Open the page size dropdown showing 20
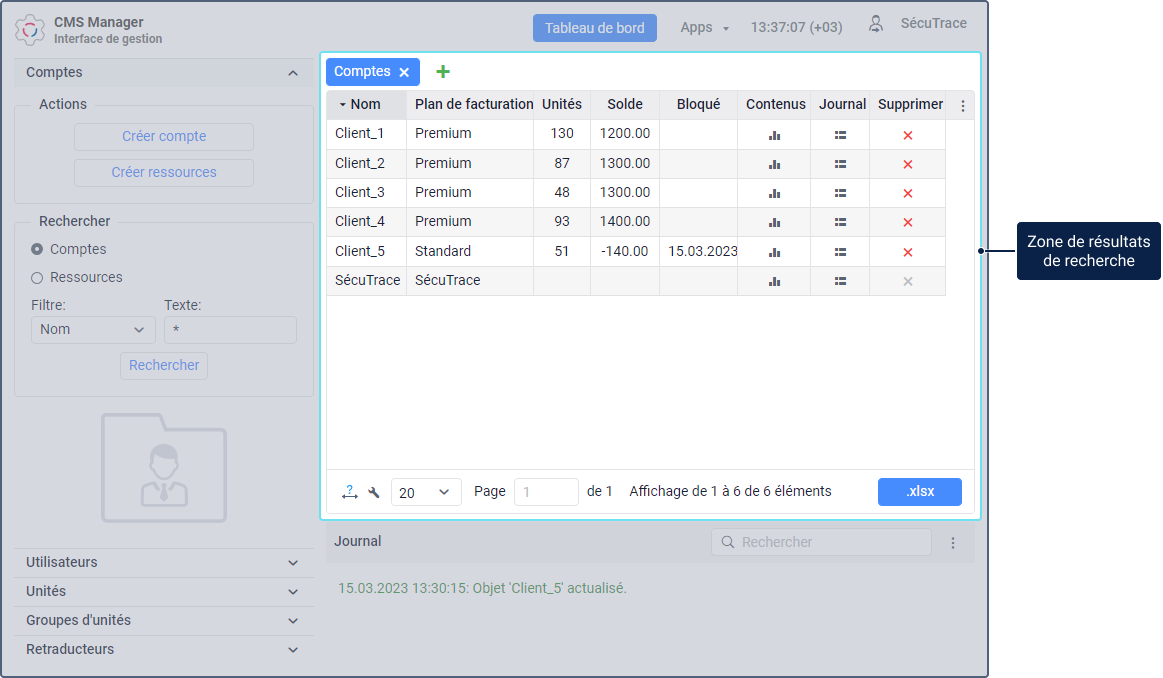1163x678 pixels. pos(426,492)
